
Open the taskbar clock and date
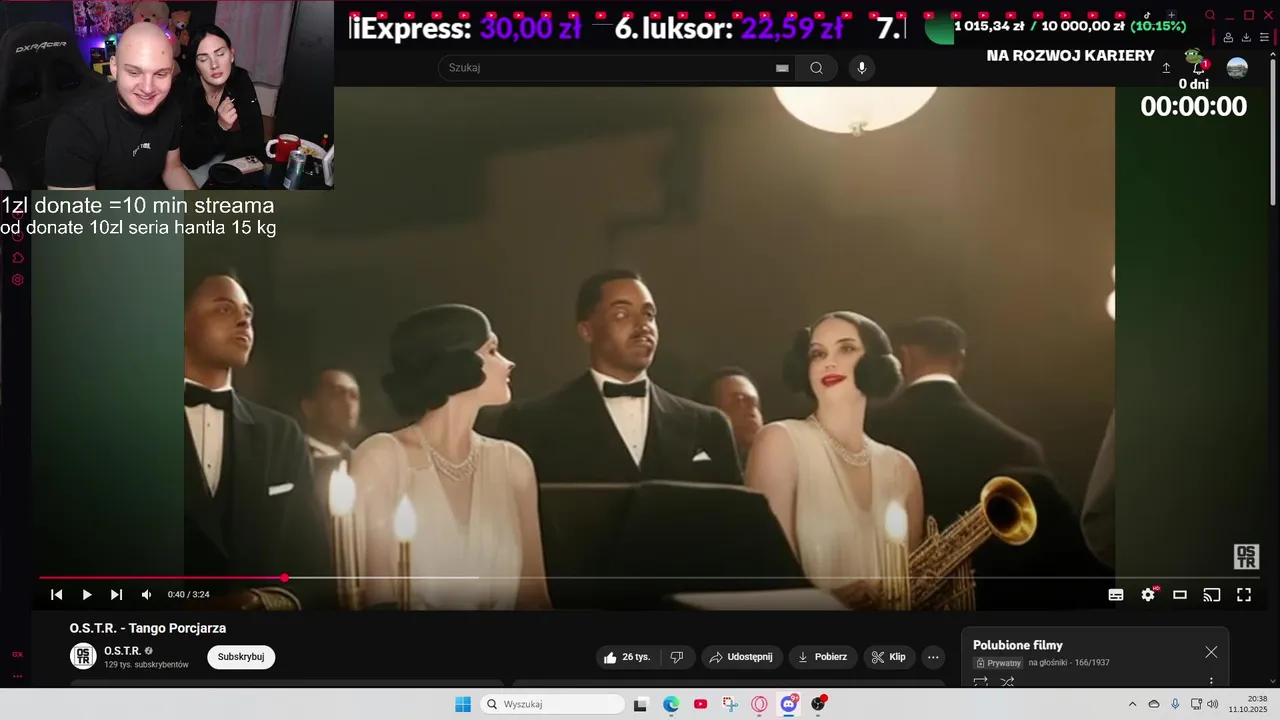tap(1248, 704)
